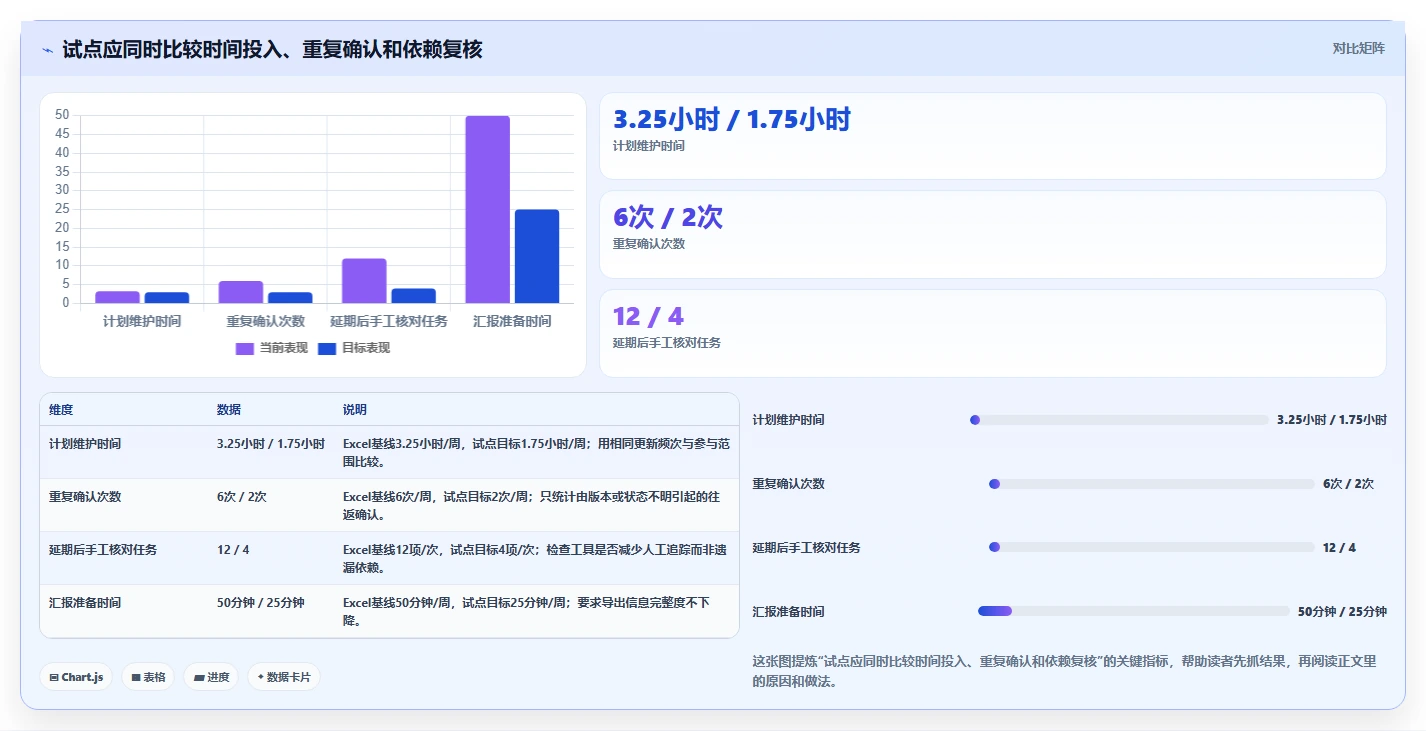Image resolution: width=1426 pixels, height=731 pixels.
Task: Click the panel title 试点应同时比较时间投入
Action: click(272, 49)
